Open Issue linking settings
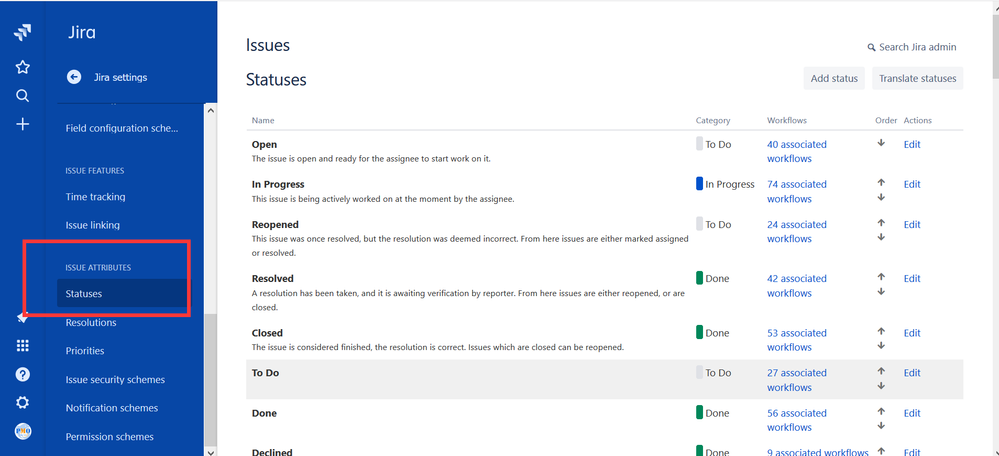 pos(92,225)
